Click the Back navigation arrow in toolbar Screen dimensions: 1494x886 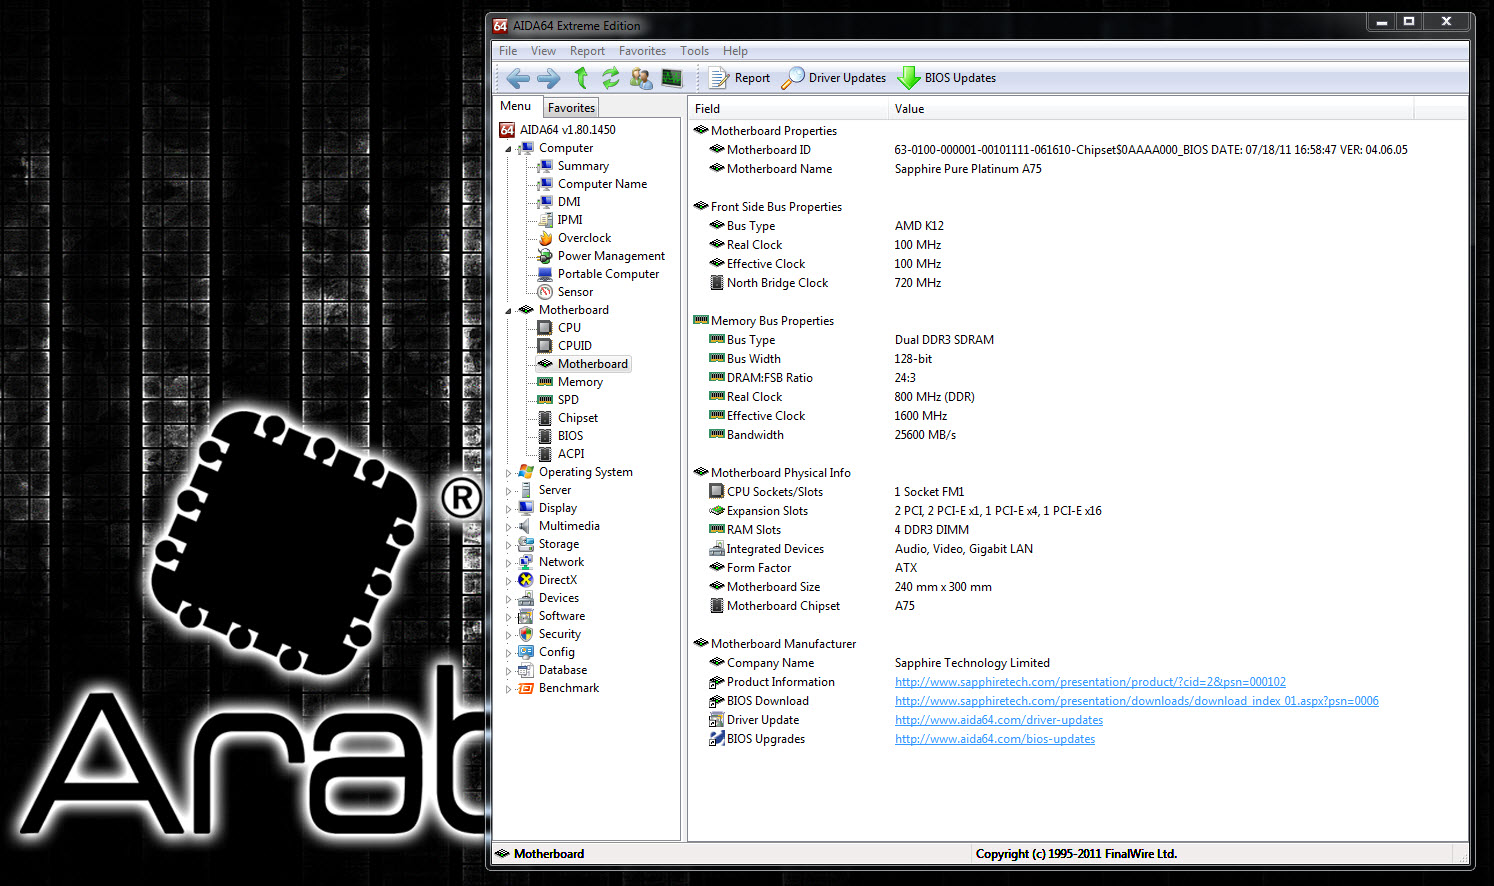[x=518, y=78]
